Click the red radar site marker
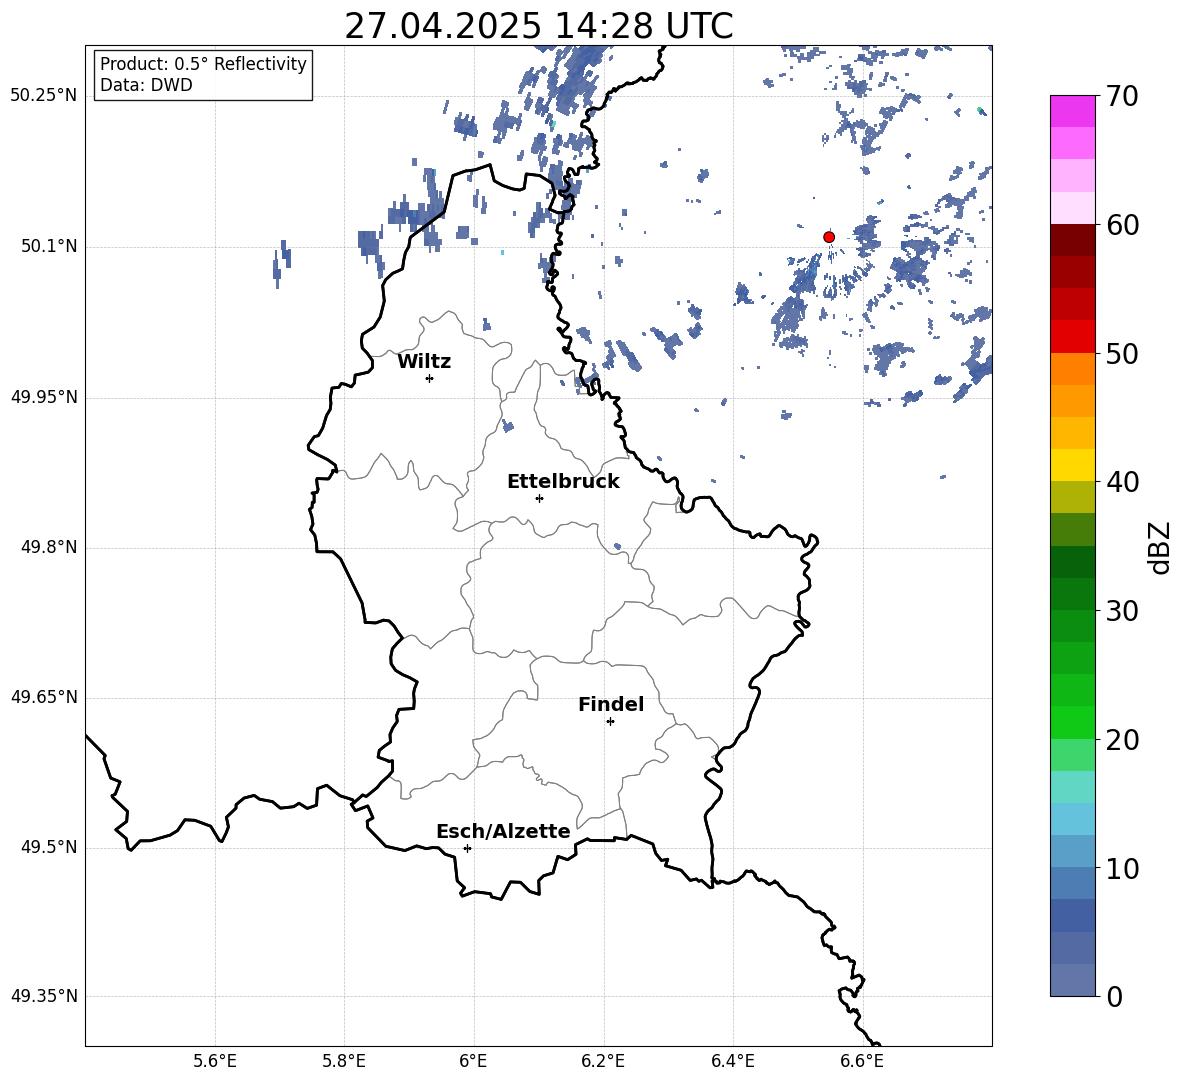 [x=829, y=237]
